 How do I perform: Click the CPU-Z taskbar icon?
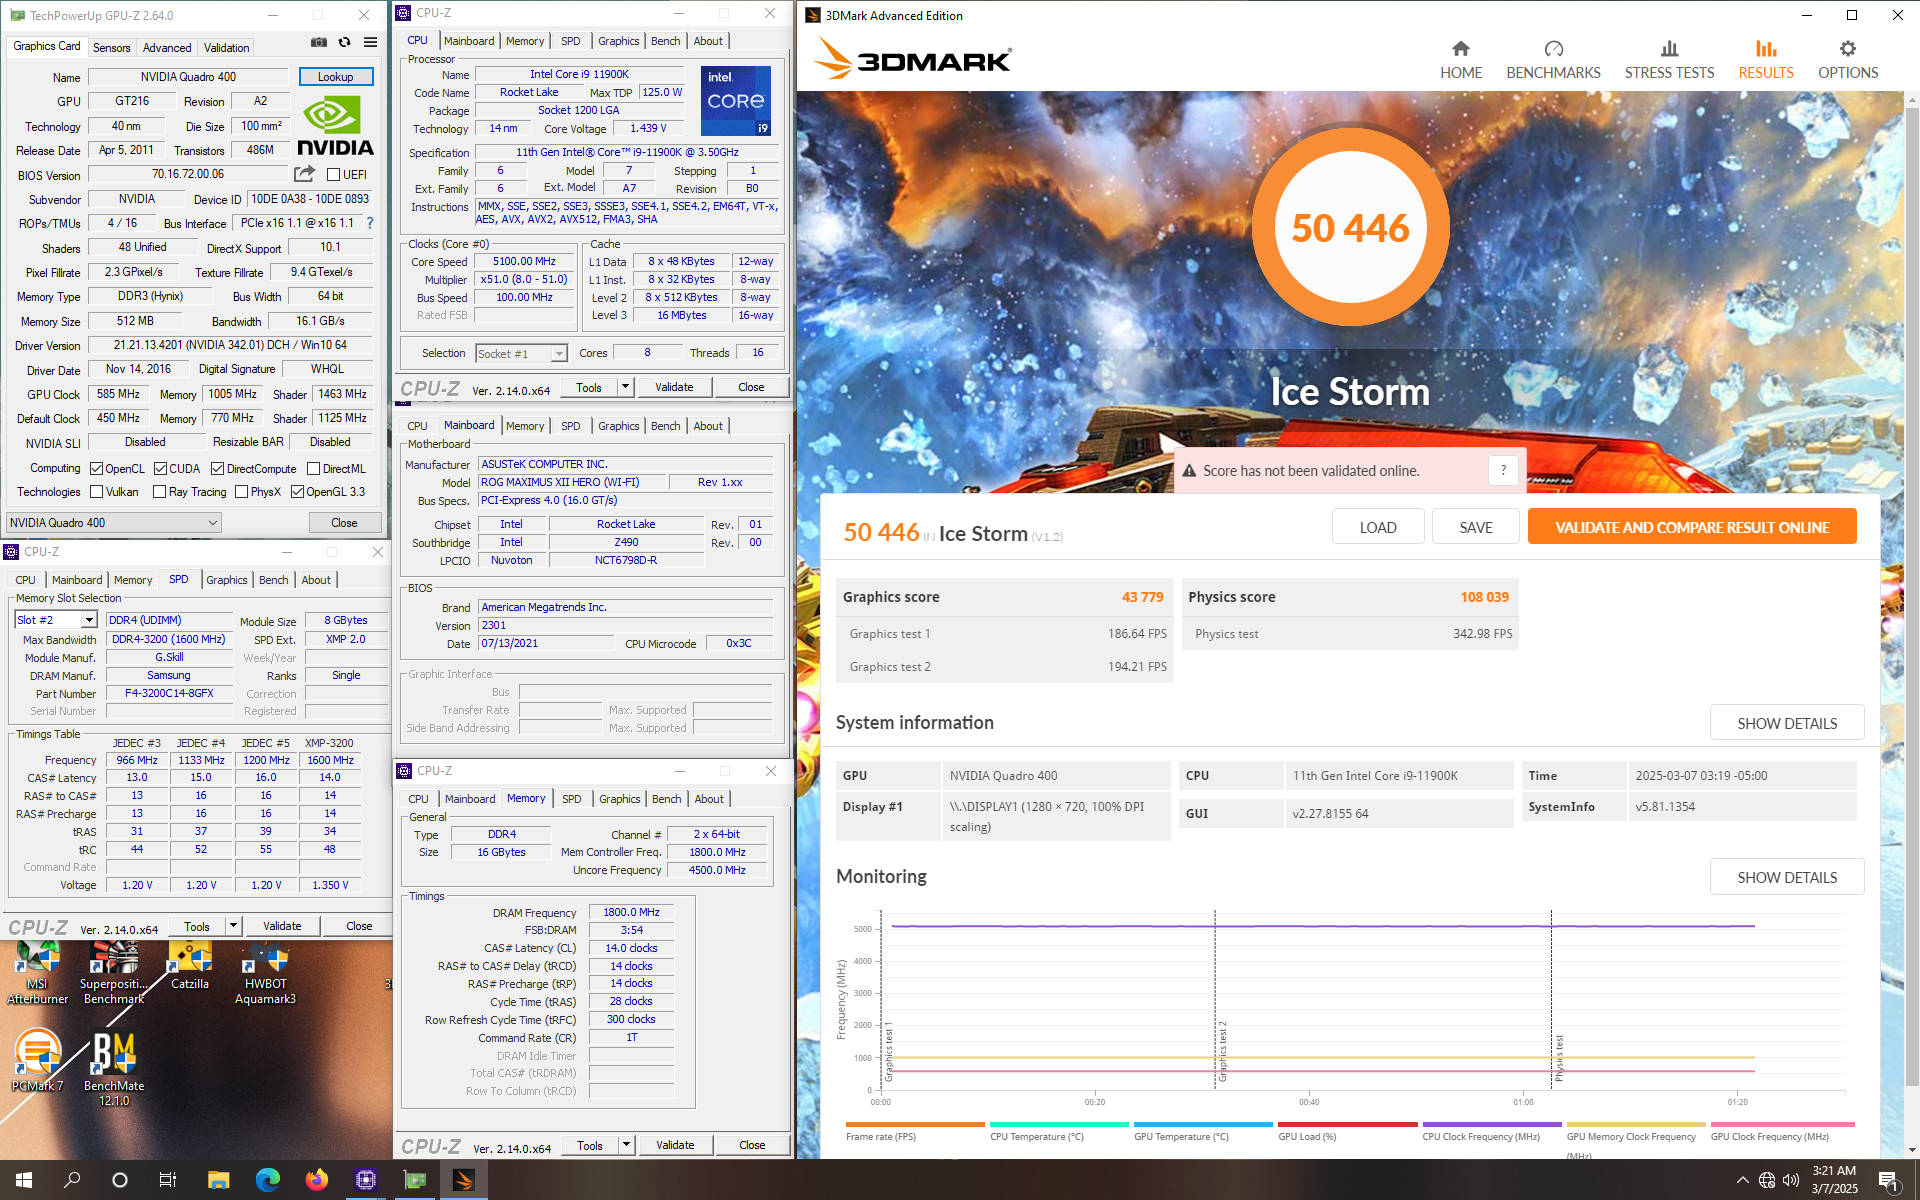click(365, 1180)
